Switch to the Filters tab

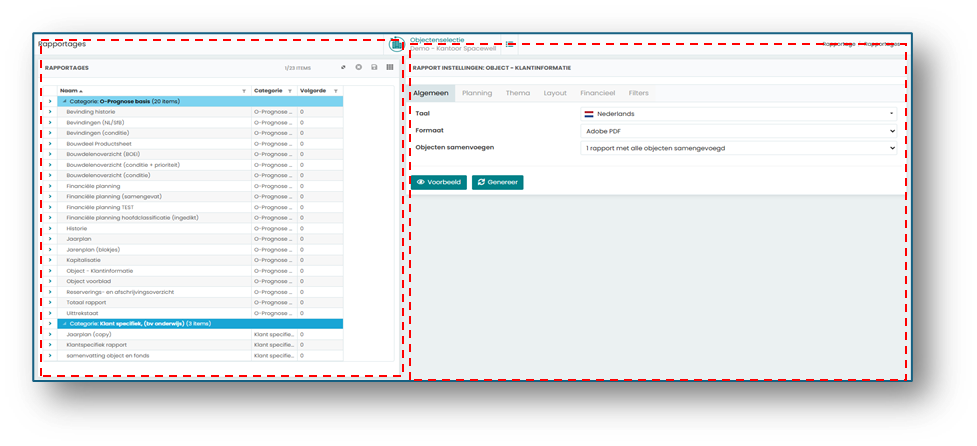pos(639,93)
